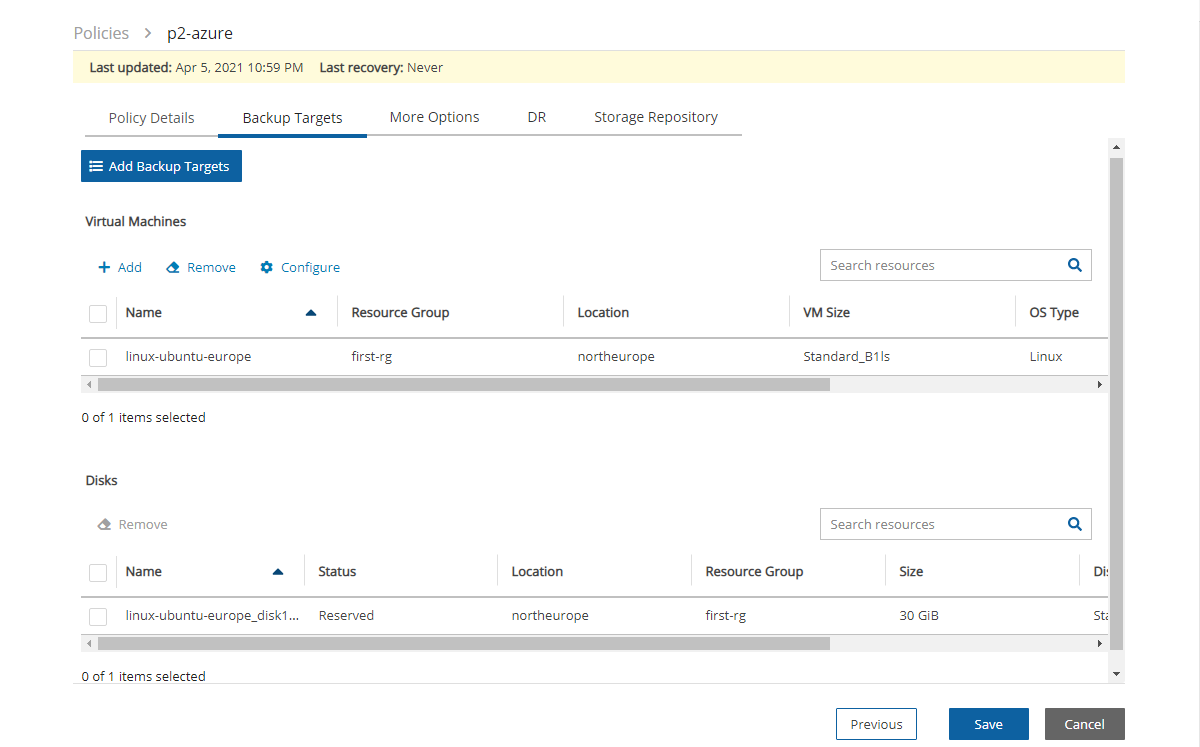The height and width of the screenshot is (747, 1200).
Task: Open the Storage Repository tab
Action: click(655, 117)
